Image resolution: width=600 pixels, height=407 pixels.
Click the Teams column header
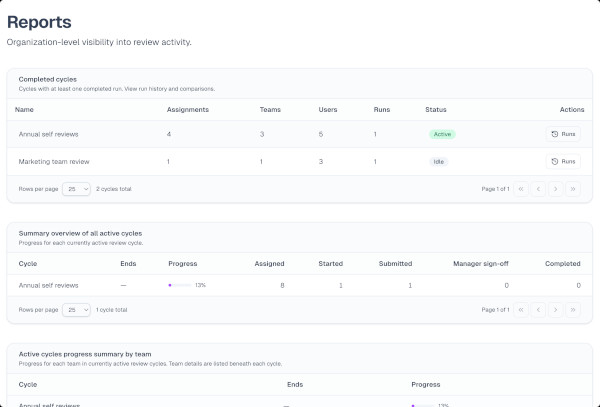pyautogui.click(x=270, y=109)
